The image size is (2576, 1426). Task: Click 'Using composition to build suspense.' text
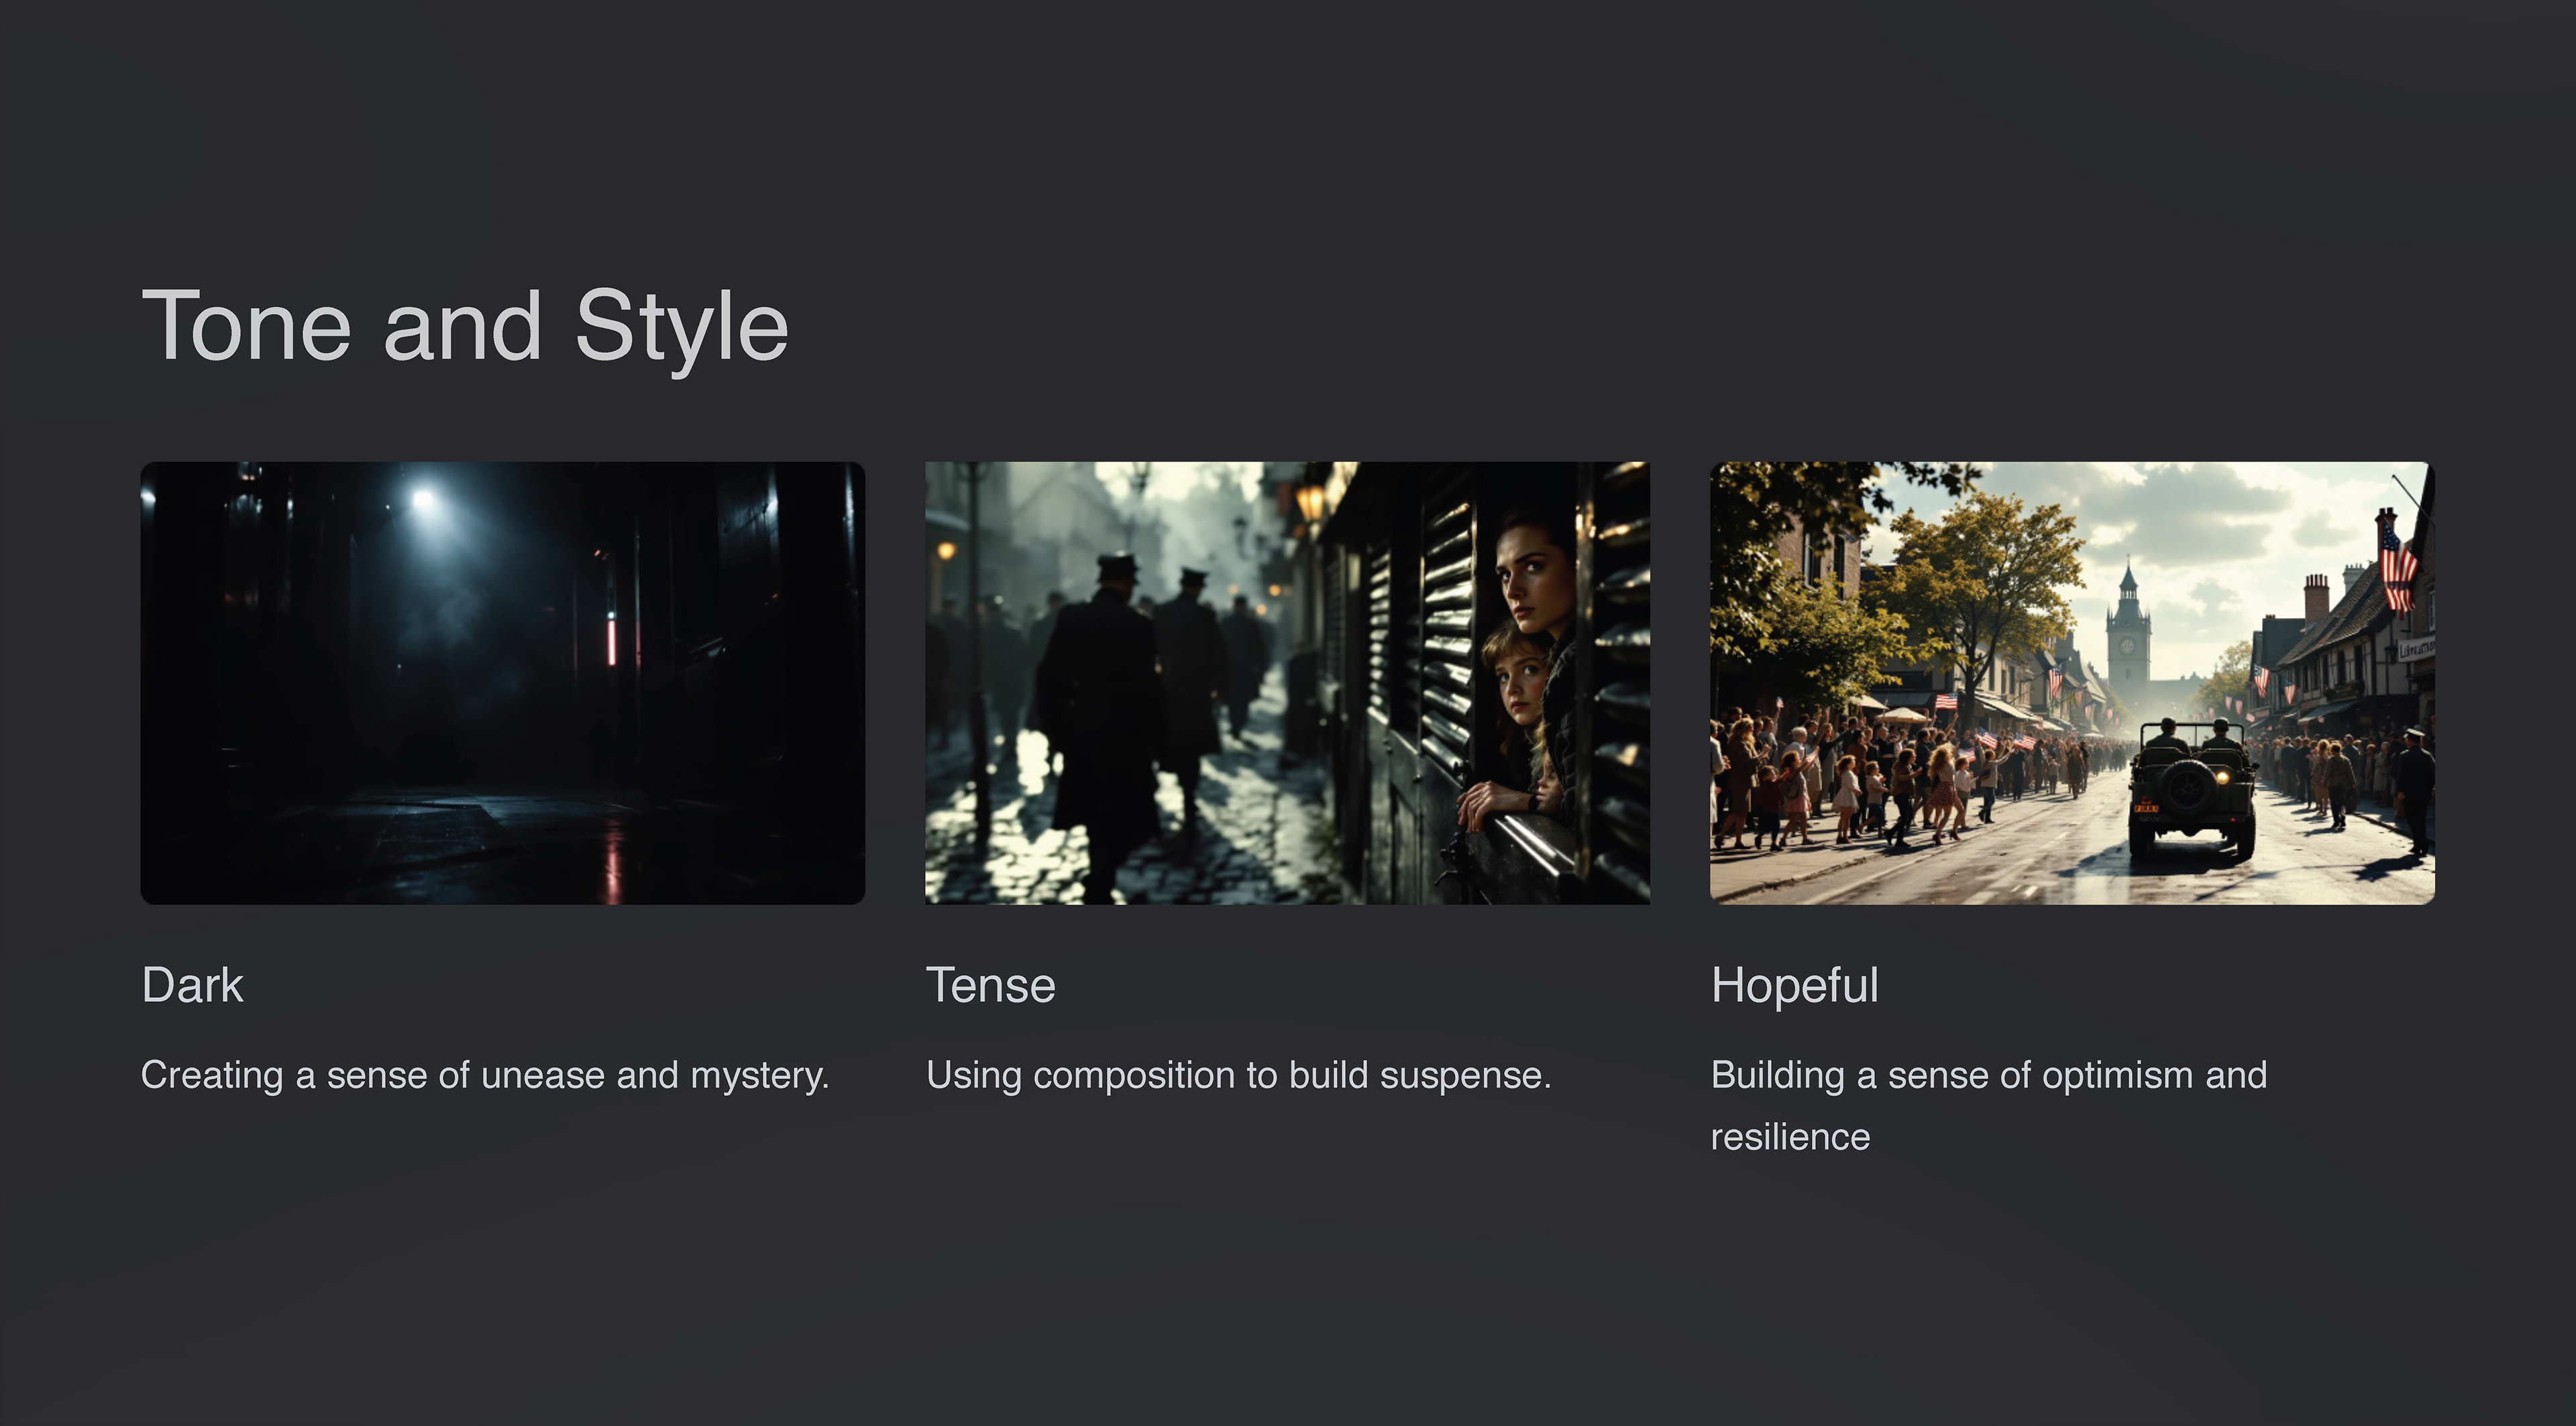tap(1239, 1076)
